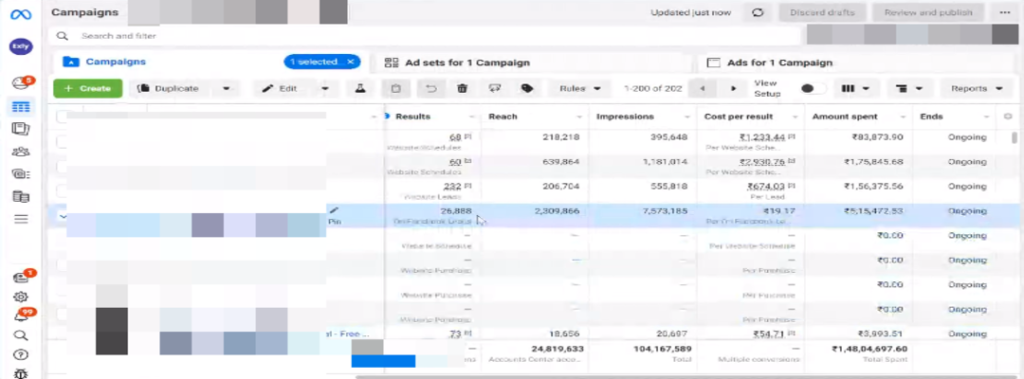Open Cost per result column dropdown arrow
Image resolution: width=1024 pixels, height=379 pixels.
coord(795,117)
